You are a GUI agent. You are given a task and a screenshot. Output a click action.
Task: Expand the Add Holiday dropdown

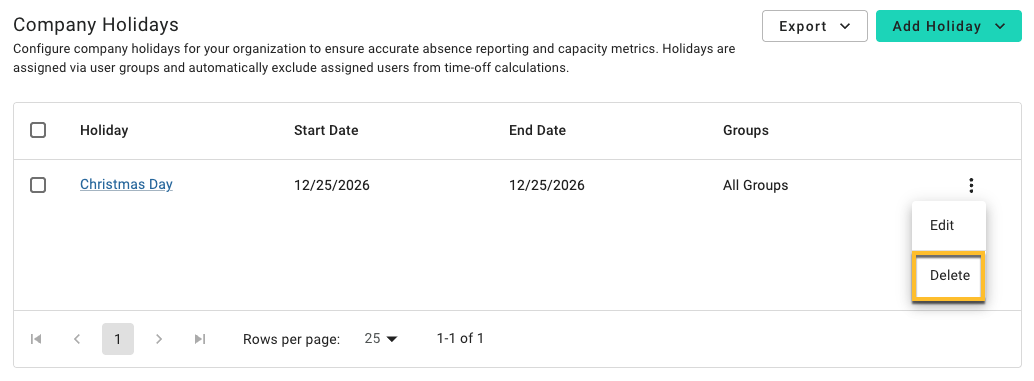[x=948, y=26]
